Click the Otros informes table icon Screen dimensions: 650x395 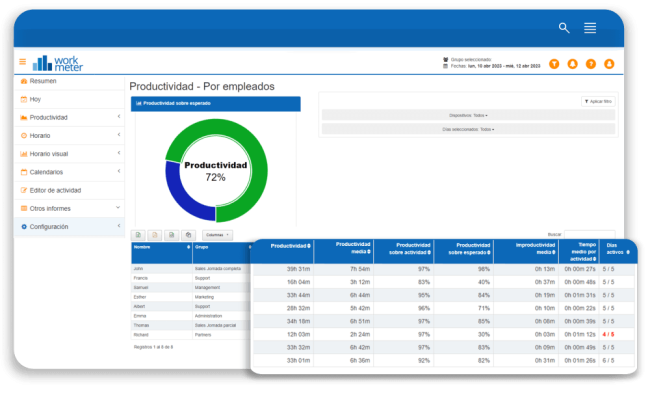point(24,208)
